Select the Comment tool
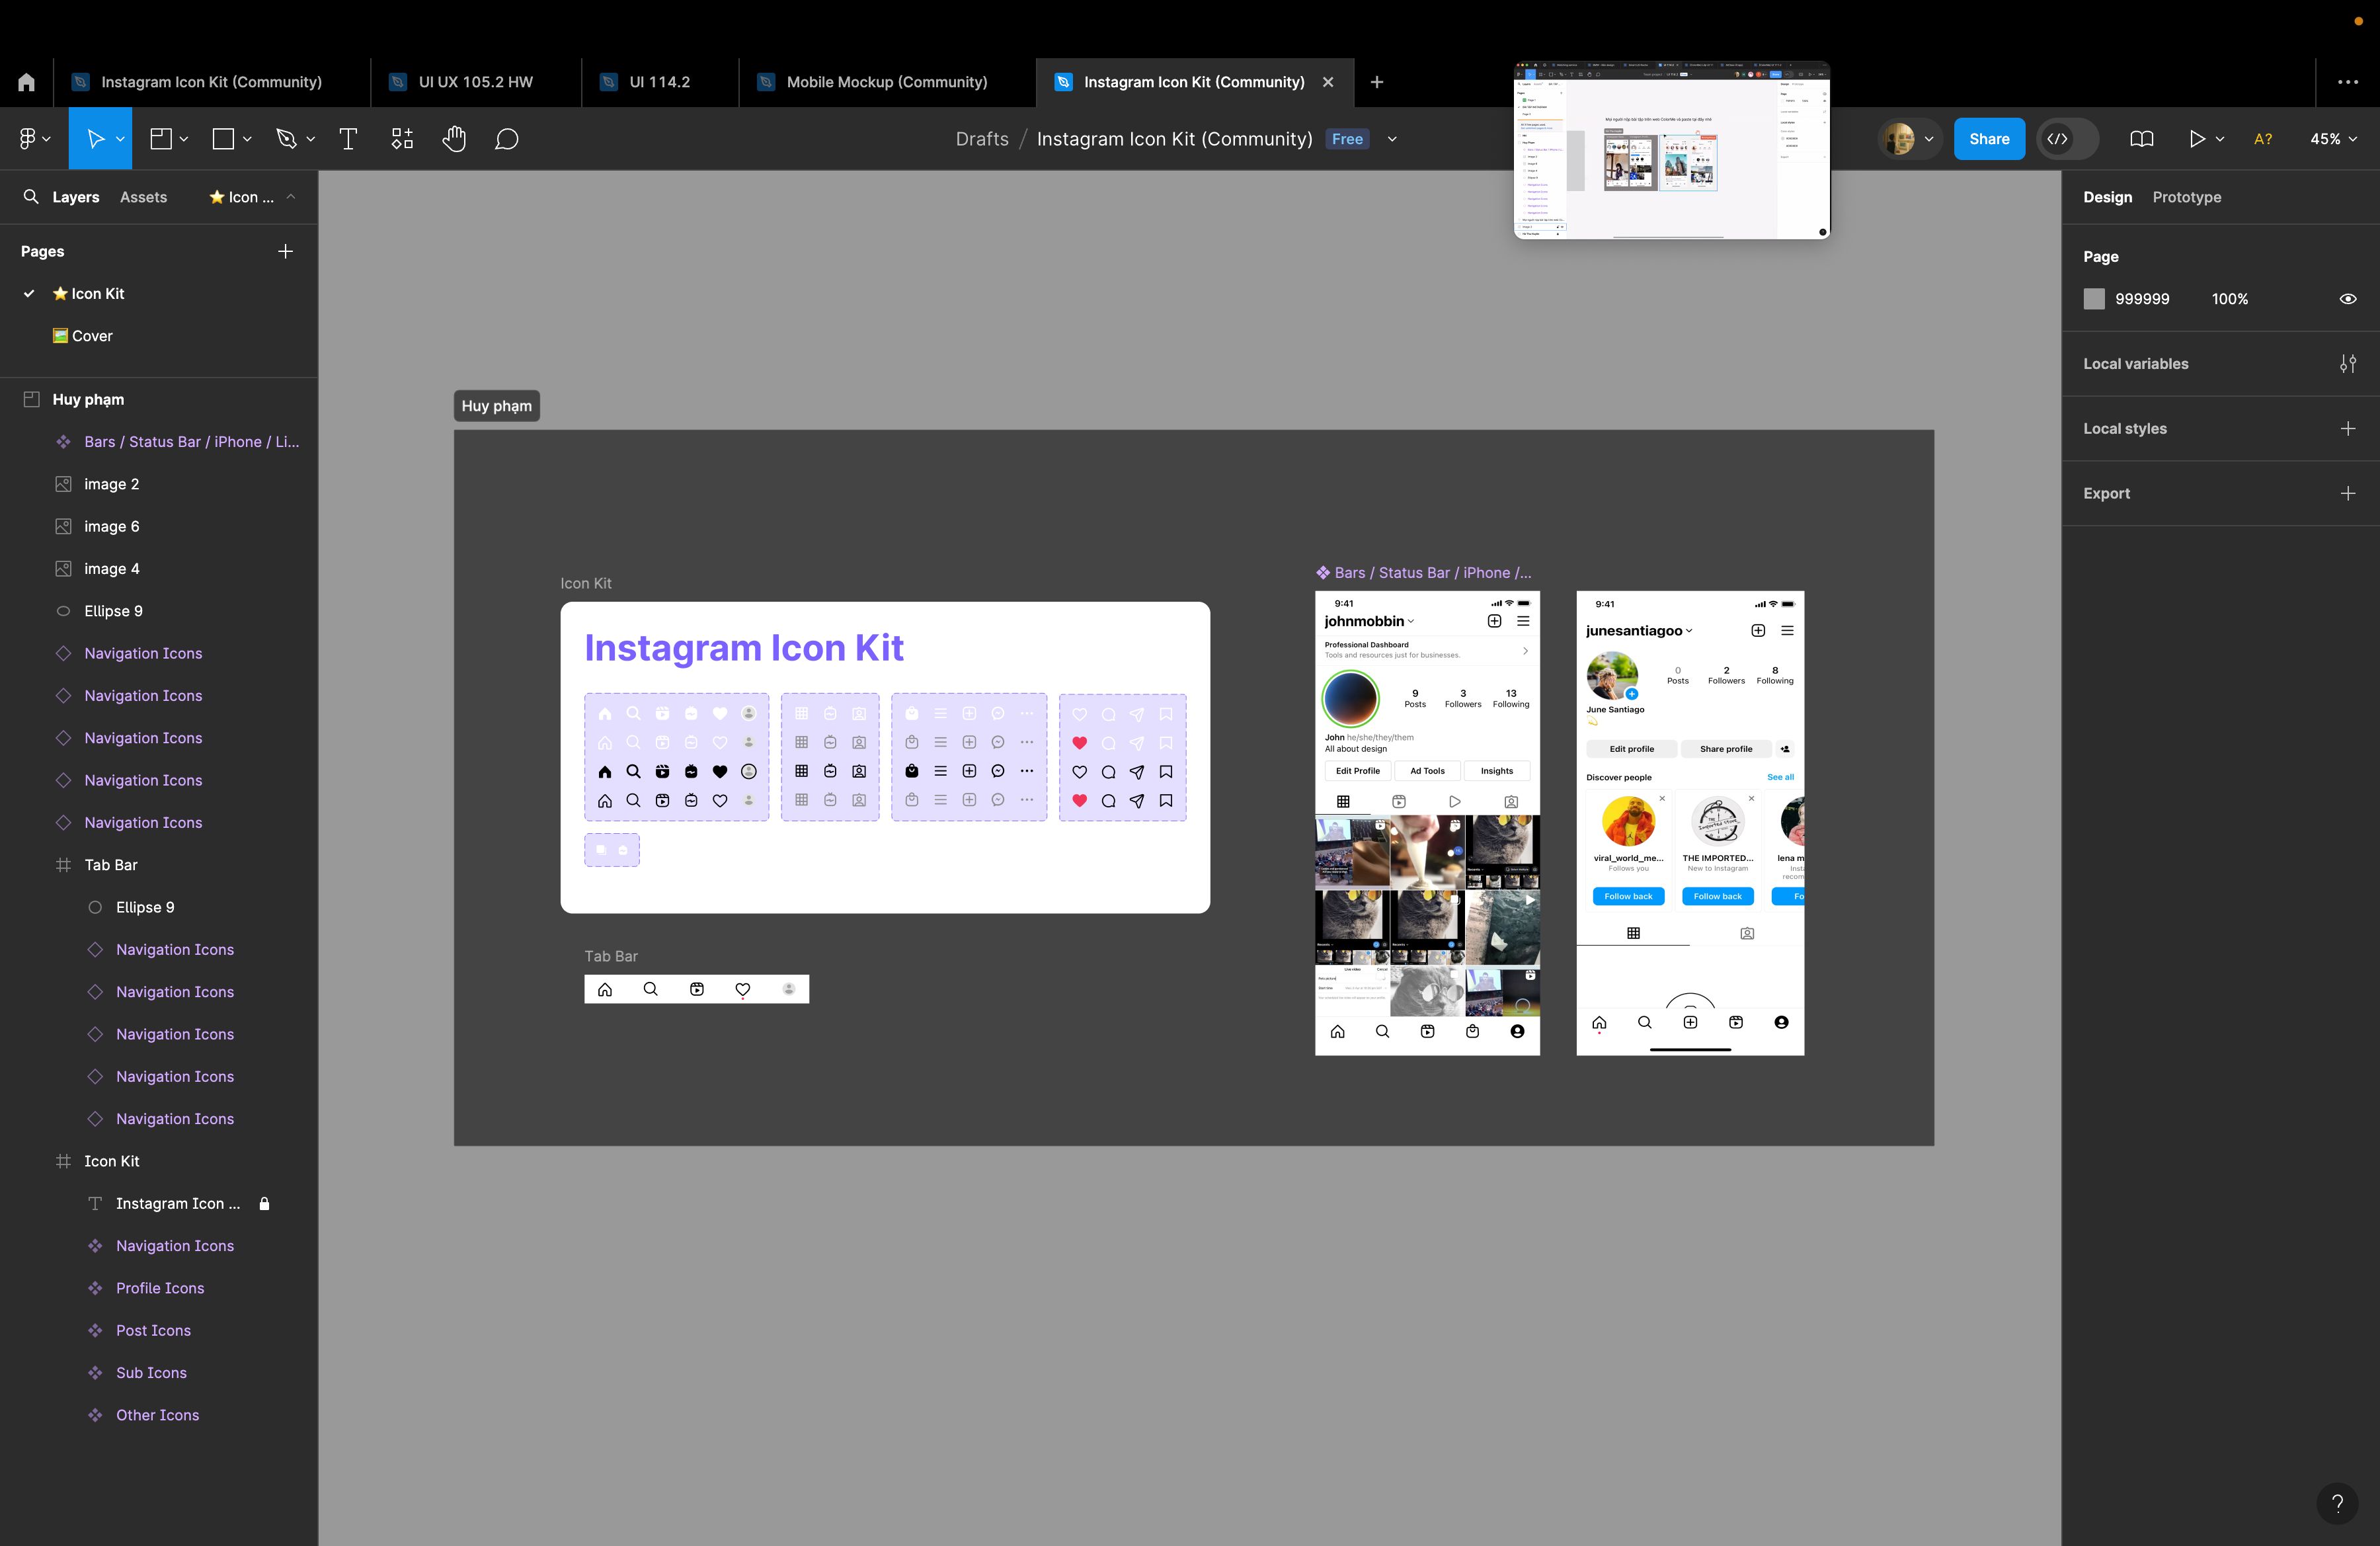2380x1546 pixels. (x=507, y=139)
